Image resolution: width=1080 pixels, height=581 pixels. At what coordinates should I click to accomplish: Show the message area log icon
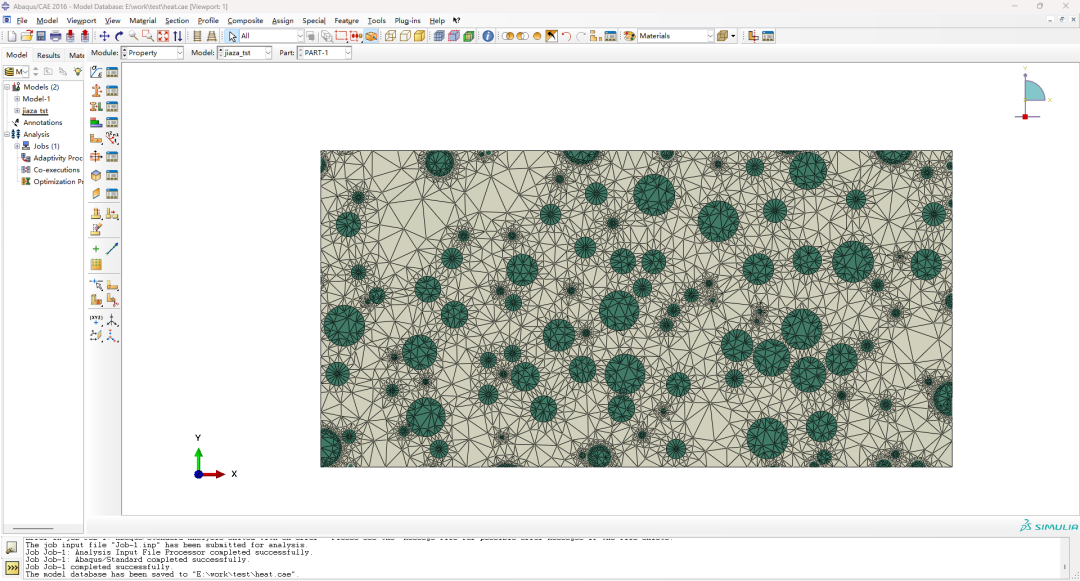12,548
